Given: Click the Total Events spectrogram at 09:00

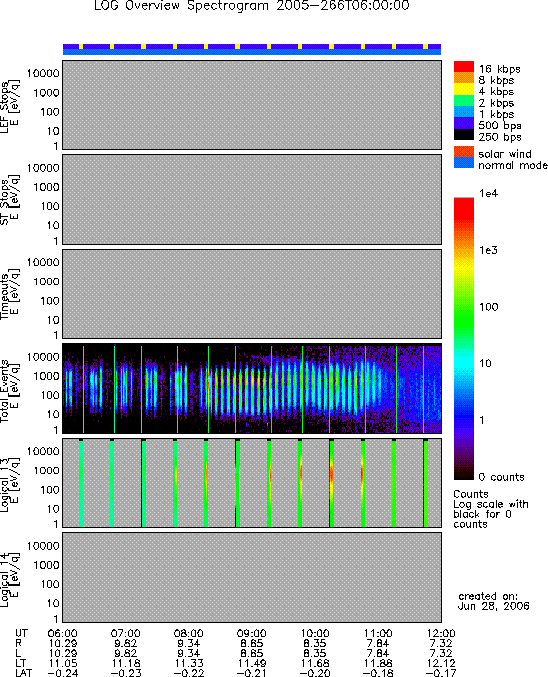Looking at the screenshot, I should point(252,389).
